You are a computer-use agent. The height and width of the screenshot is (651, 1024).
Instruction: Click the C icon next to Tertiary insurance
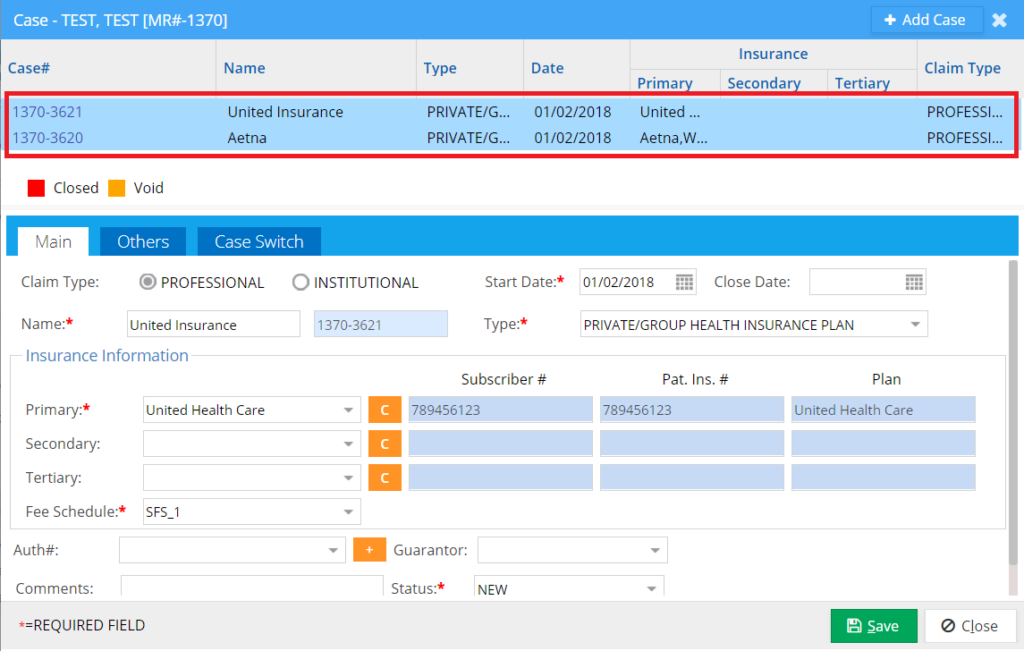coord(385,477)
